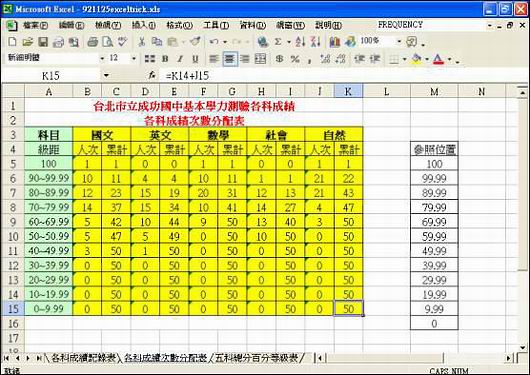Increase indent of cell
This screenshot has height=375, width=530.
[375, 59]
